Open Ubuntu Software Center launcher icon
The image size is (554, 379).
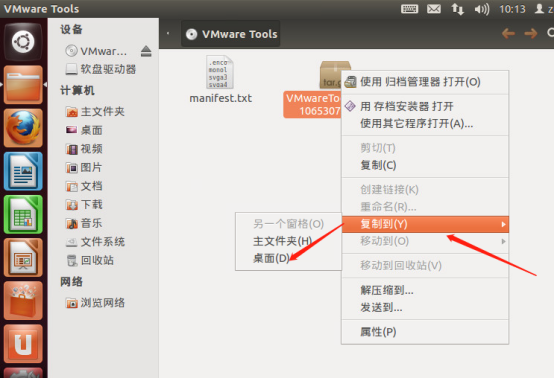click(x=23, y=301)
